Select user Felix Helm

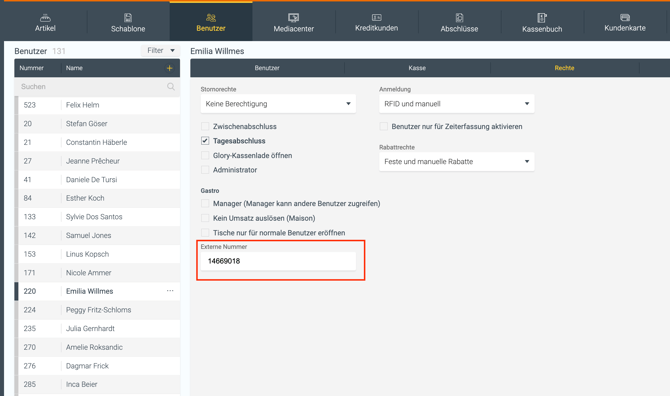point(97,105)
